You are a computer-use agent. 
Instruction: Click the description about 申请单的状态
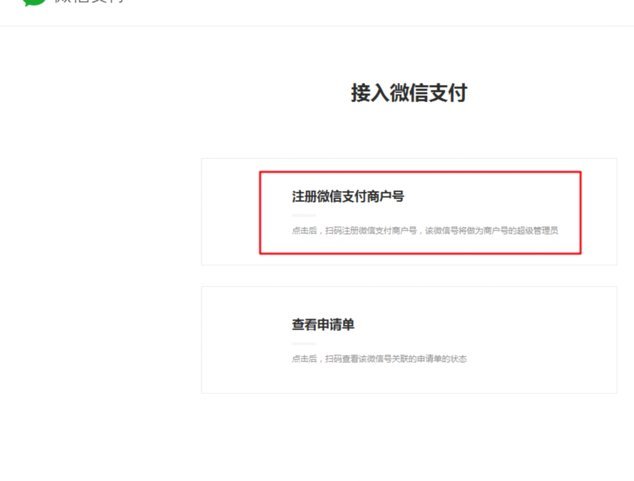(379, 359)
